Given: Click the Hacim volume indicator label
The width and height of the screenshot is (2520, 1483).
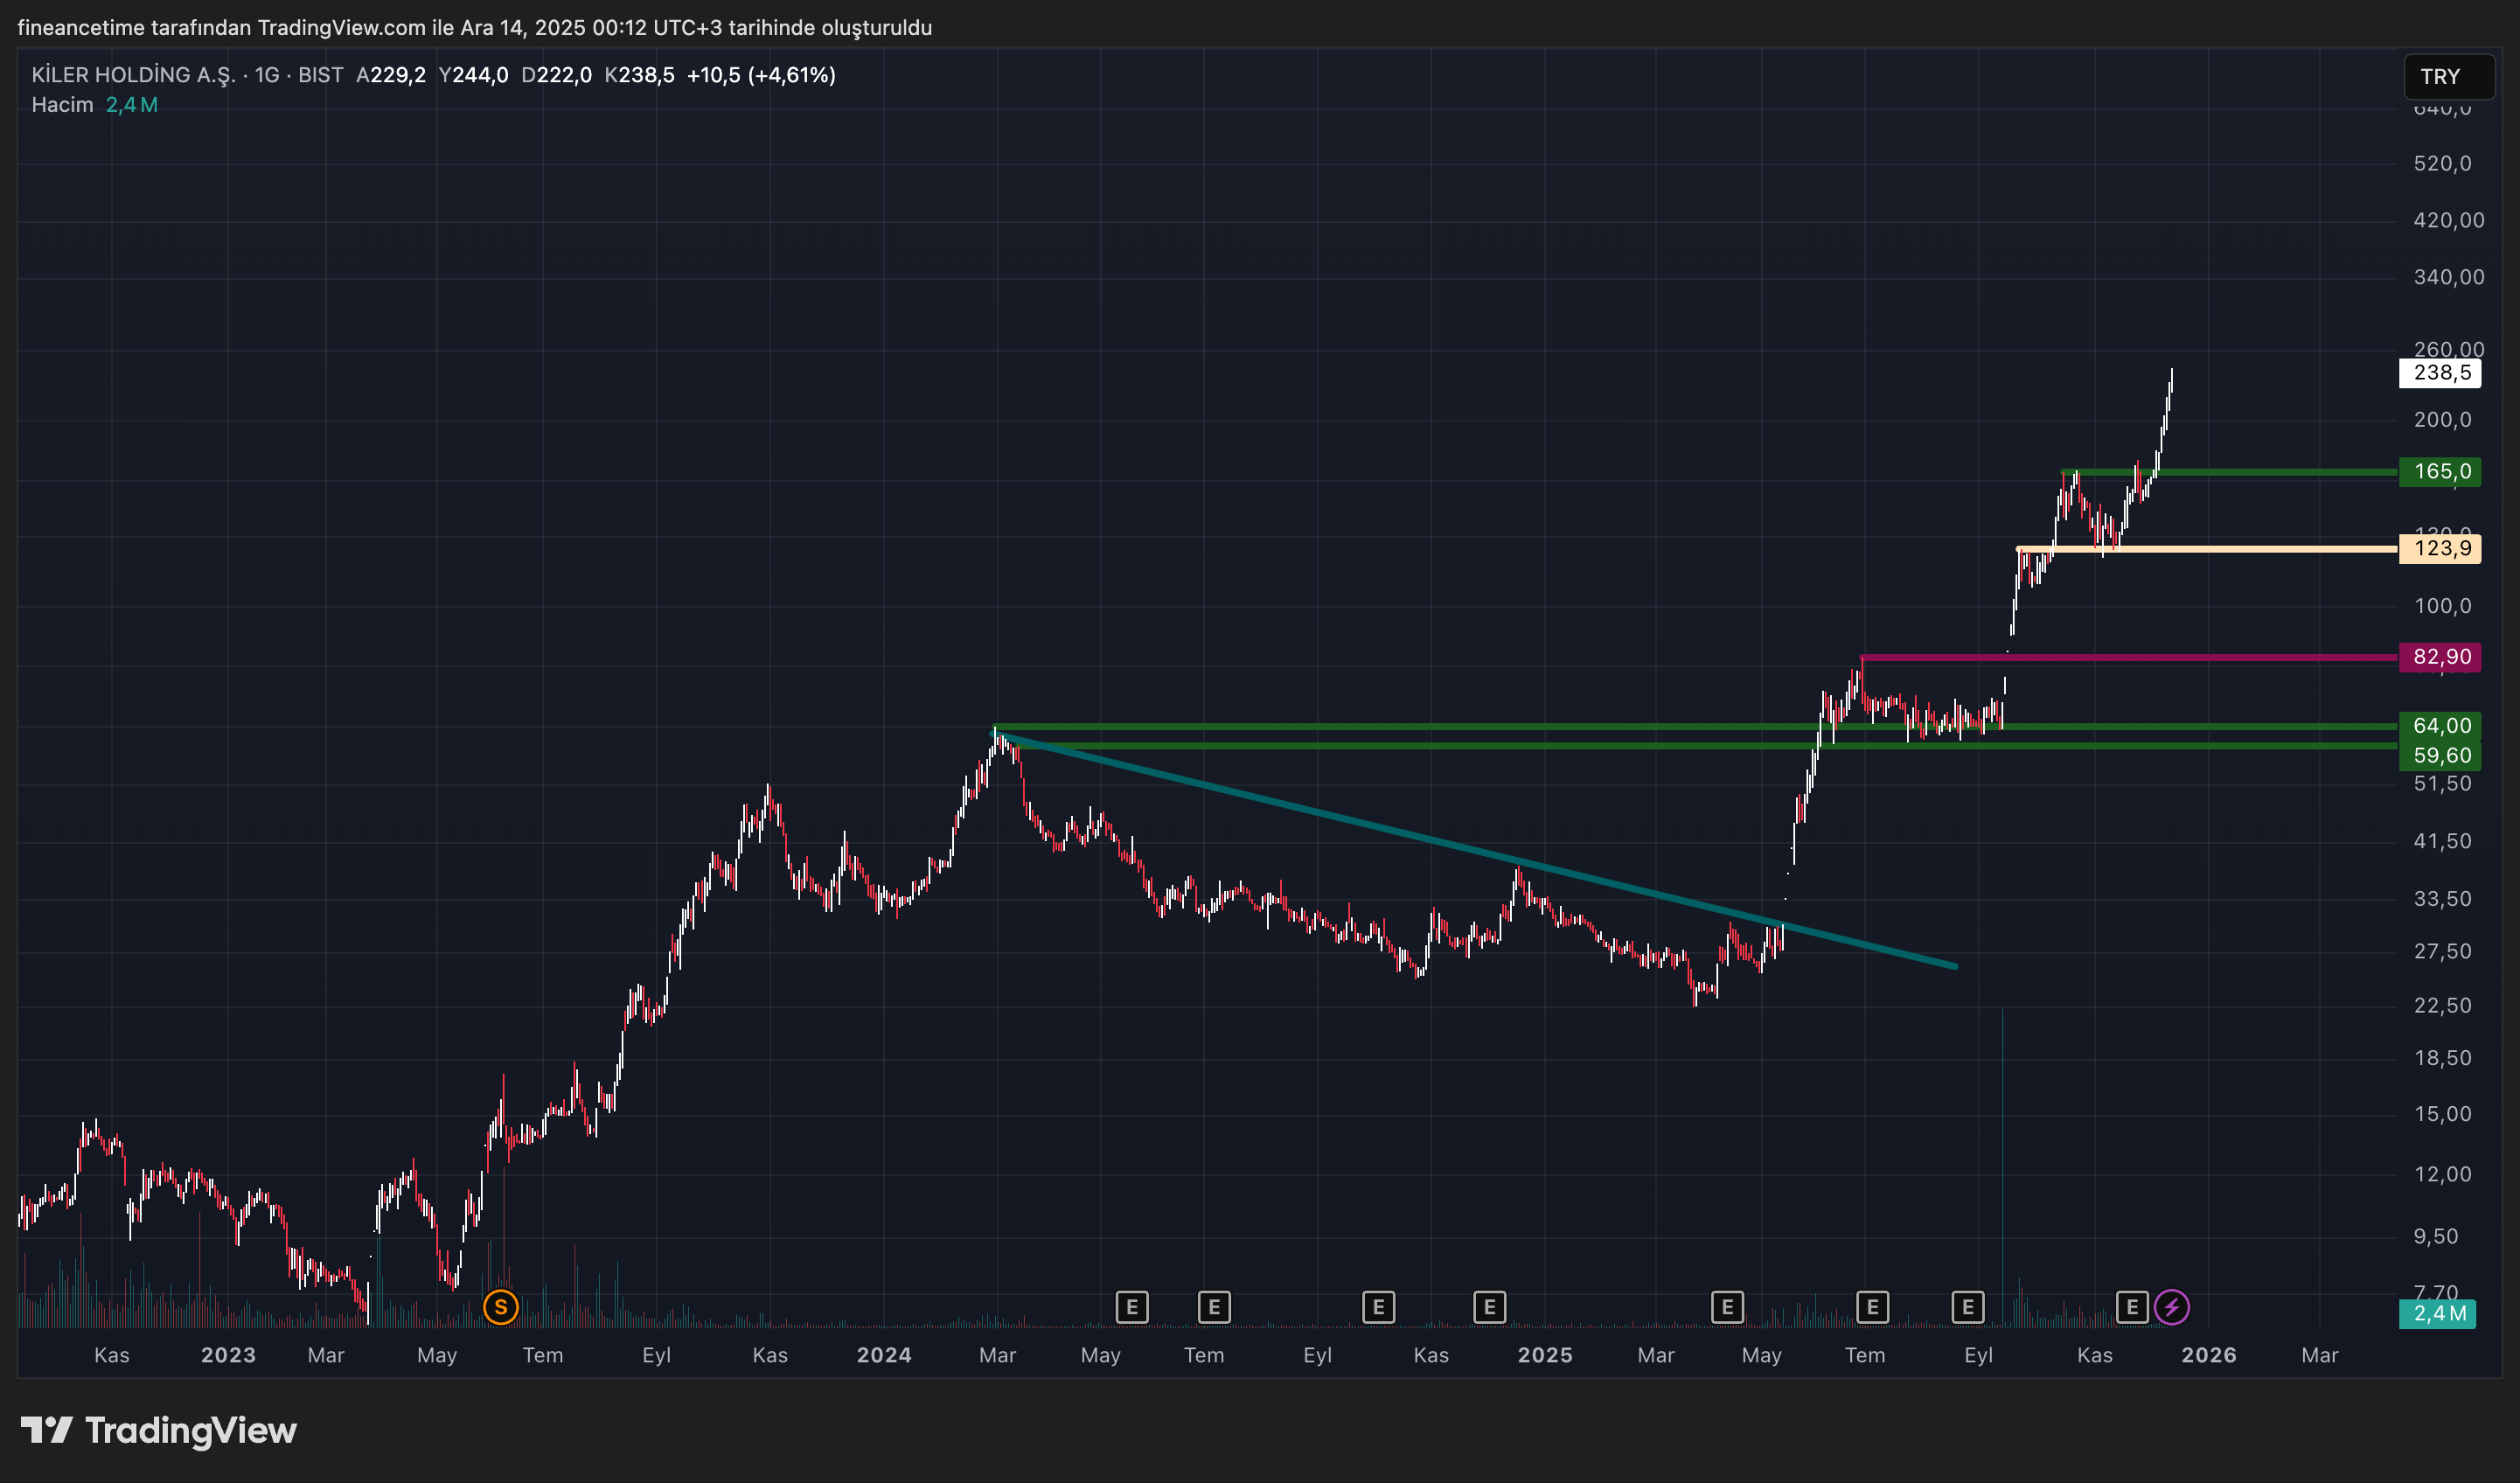Looking at the screenshot, I should tap(62, 105).
